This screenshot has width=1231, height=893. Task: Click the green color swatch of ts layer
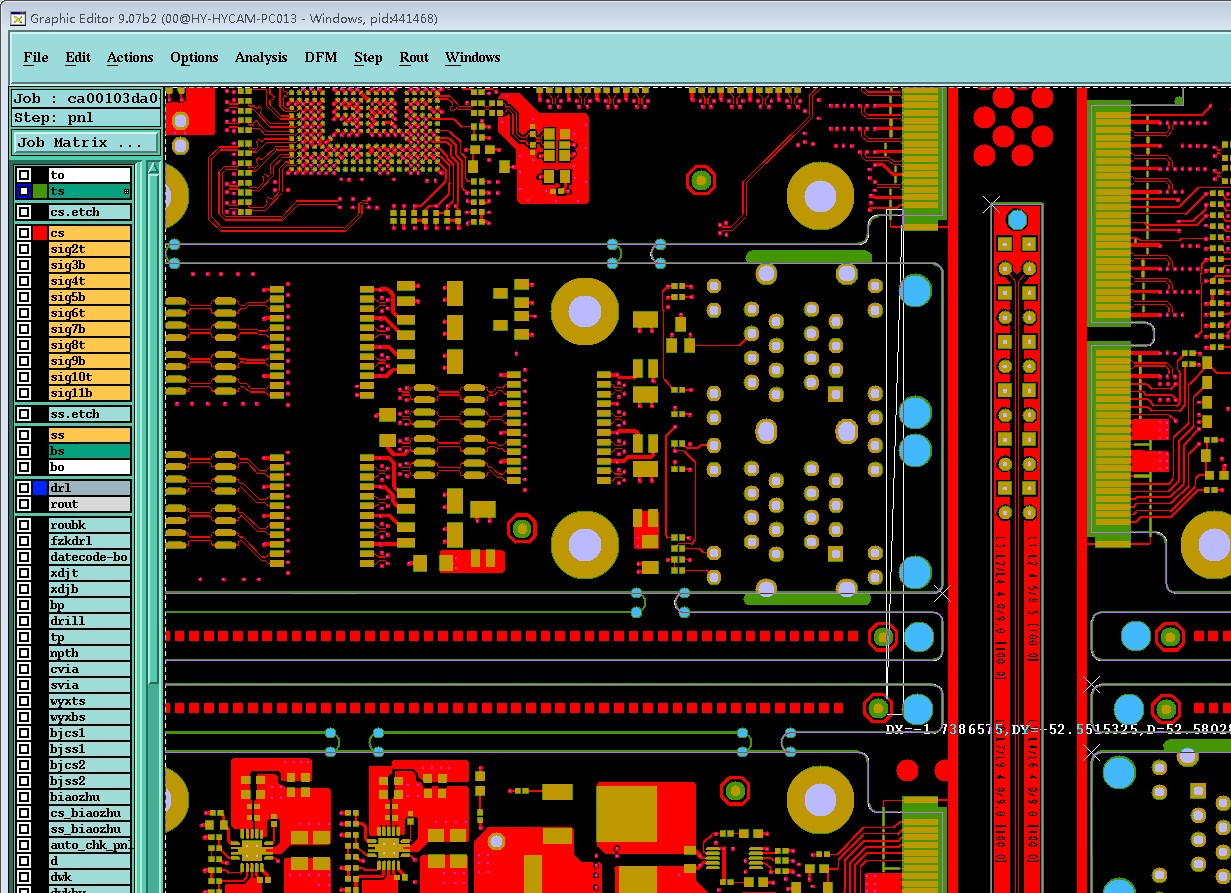40,191
